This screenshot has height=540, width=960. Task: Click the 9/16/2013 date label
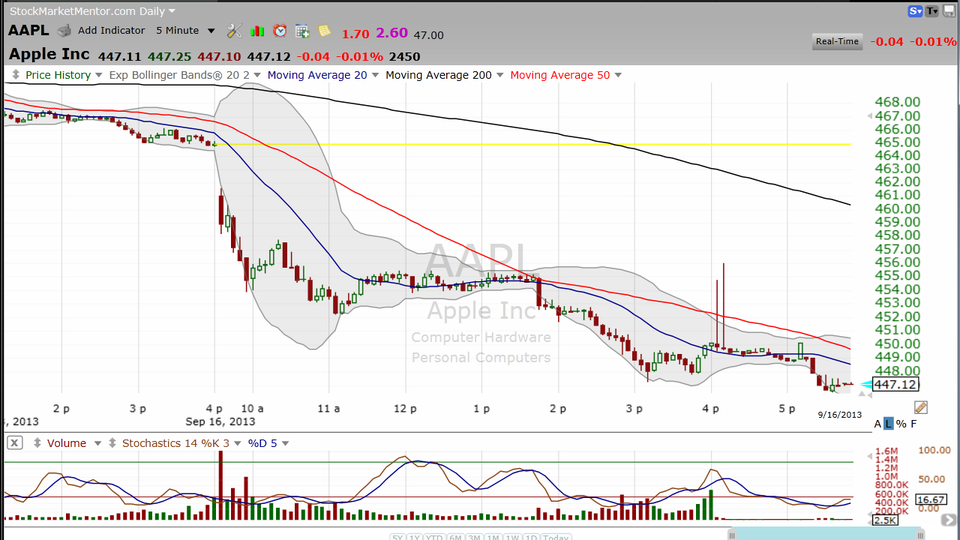click(x=839, y=414)
